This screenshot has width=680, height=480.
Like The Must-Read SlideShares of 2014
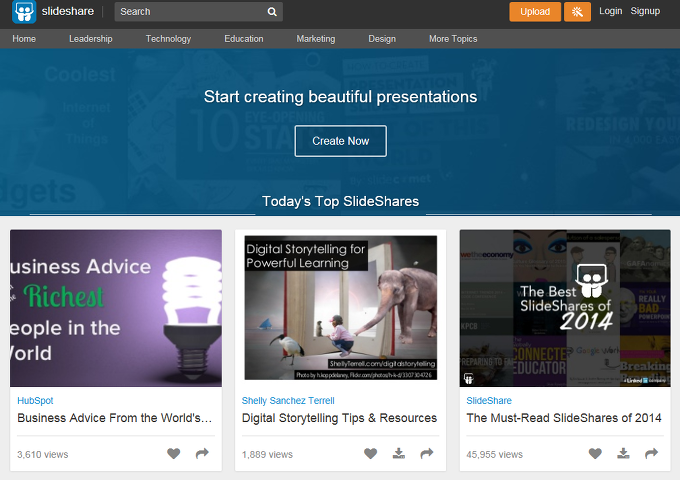pyautogui.click(x=595, y=454)
